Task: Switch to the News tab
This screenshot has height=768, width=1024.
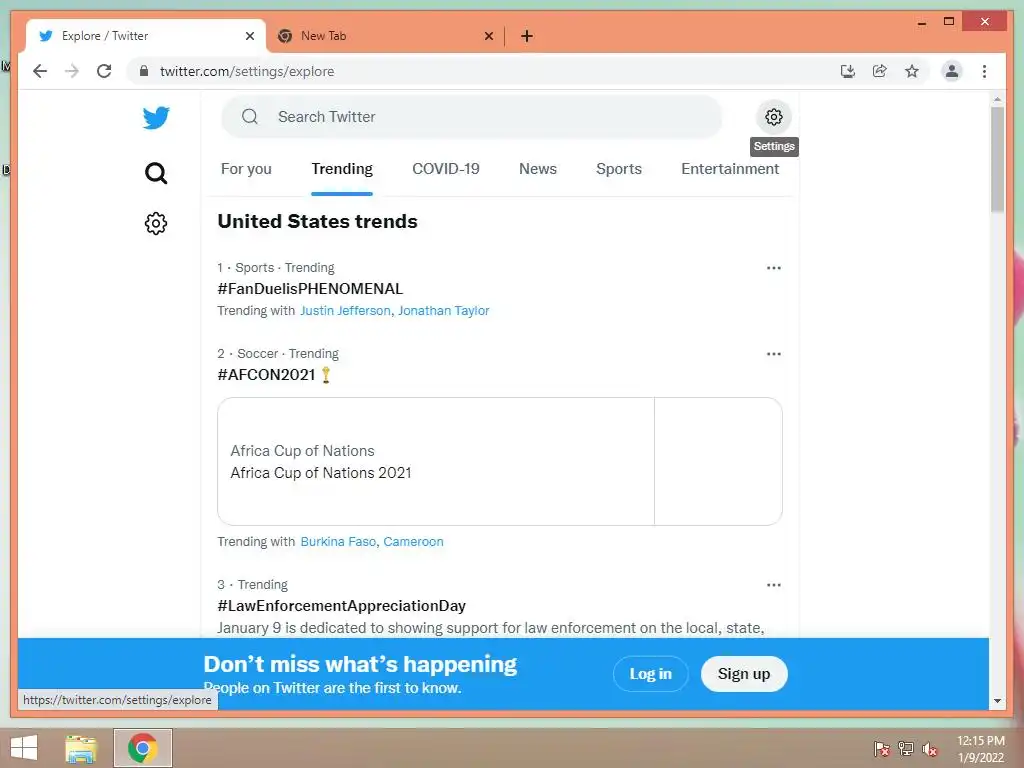Action: pos(538,169)
